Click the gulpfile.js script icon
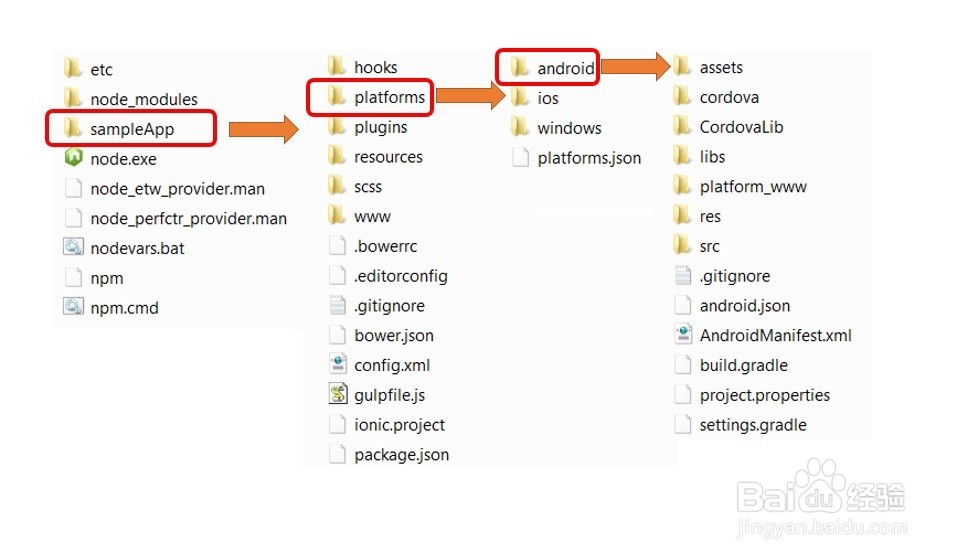Screen dimensions: 960x560 337,394
